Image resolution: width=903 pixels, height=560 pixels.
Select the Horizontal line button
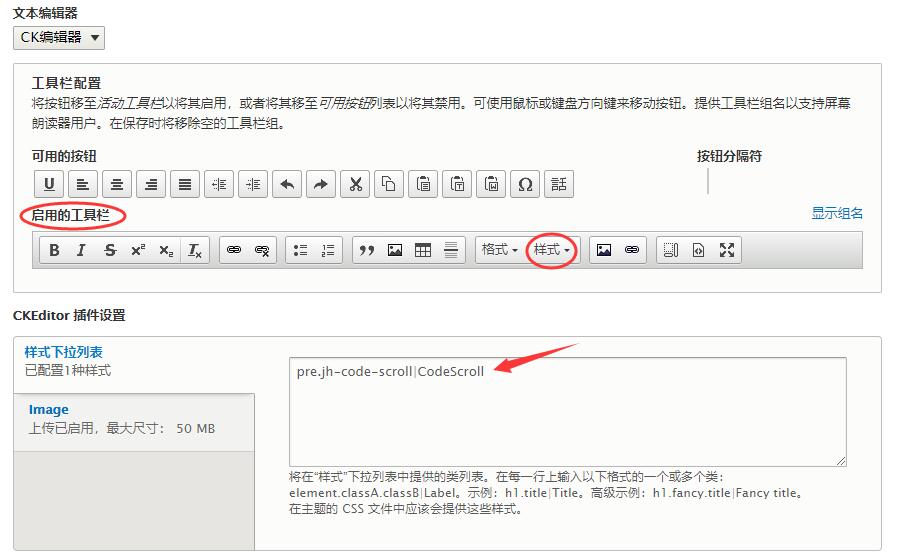(452, 250)
